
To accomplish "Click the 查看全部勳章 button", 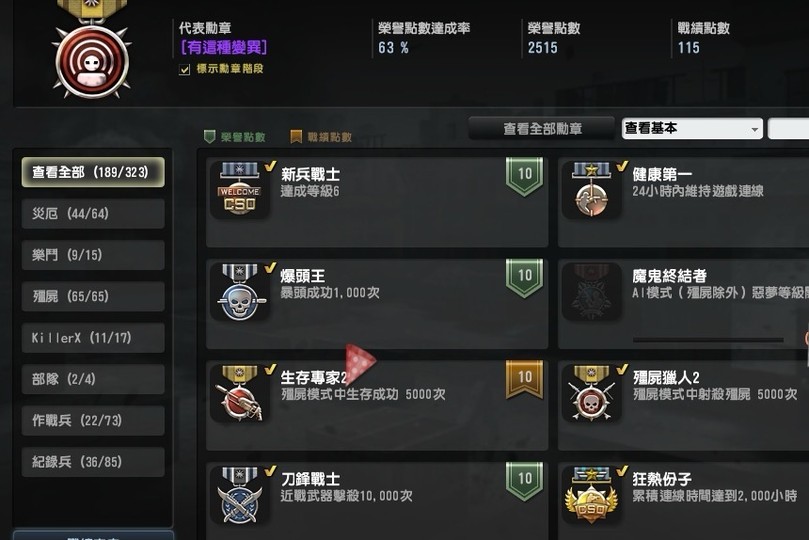I will click(542, 128).
